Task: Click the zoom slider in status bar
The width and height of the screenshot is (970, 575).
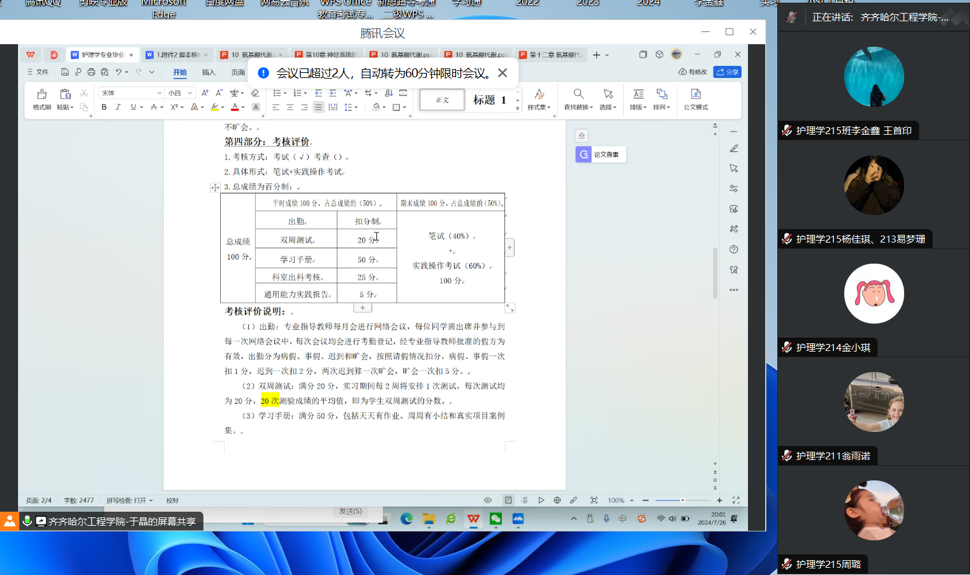Action: pyautogui.click(x=682, y=500)
